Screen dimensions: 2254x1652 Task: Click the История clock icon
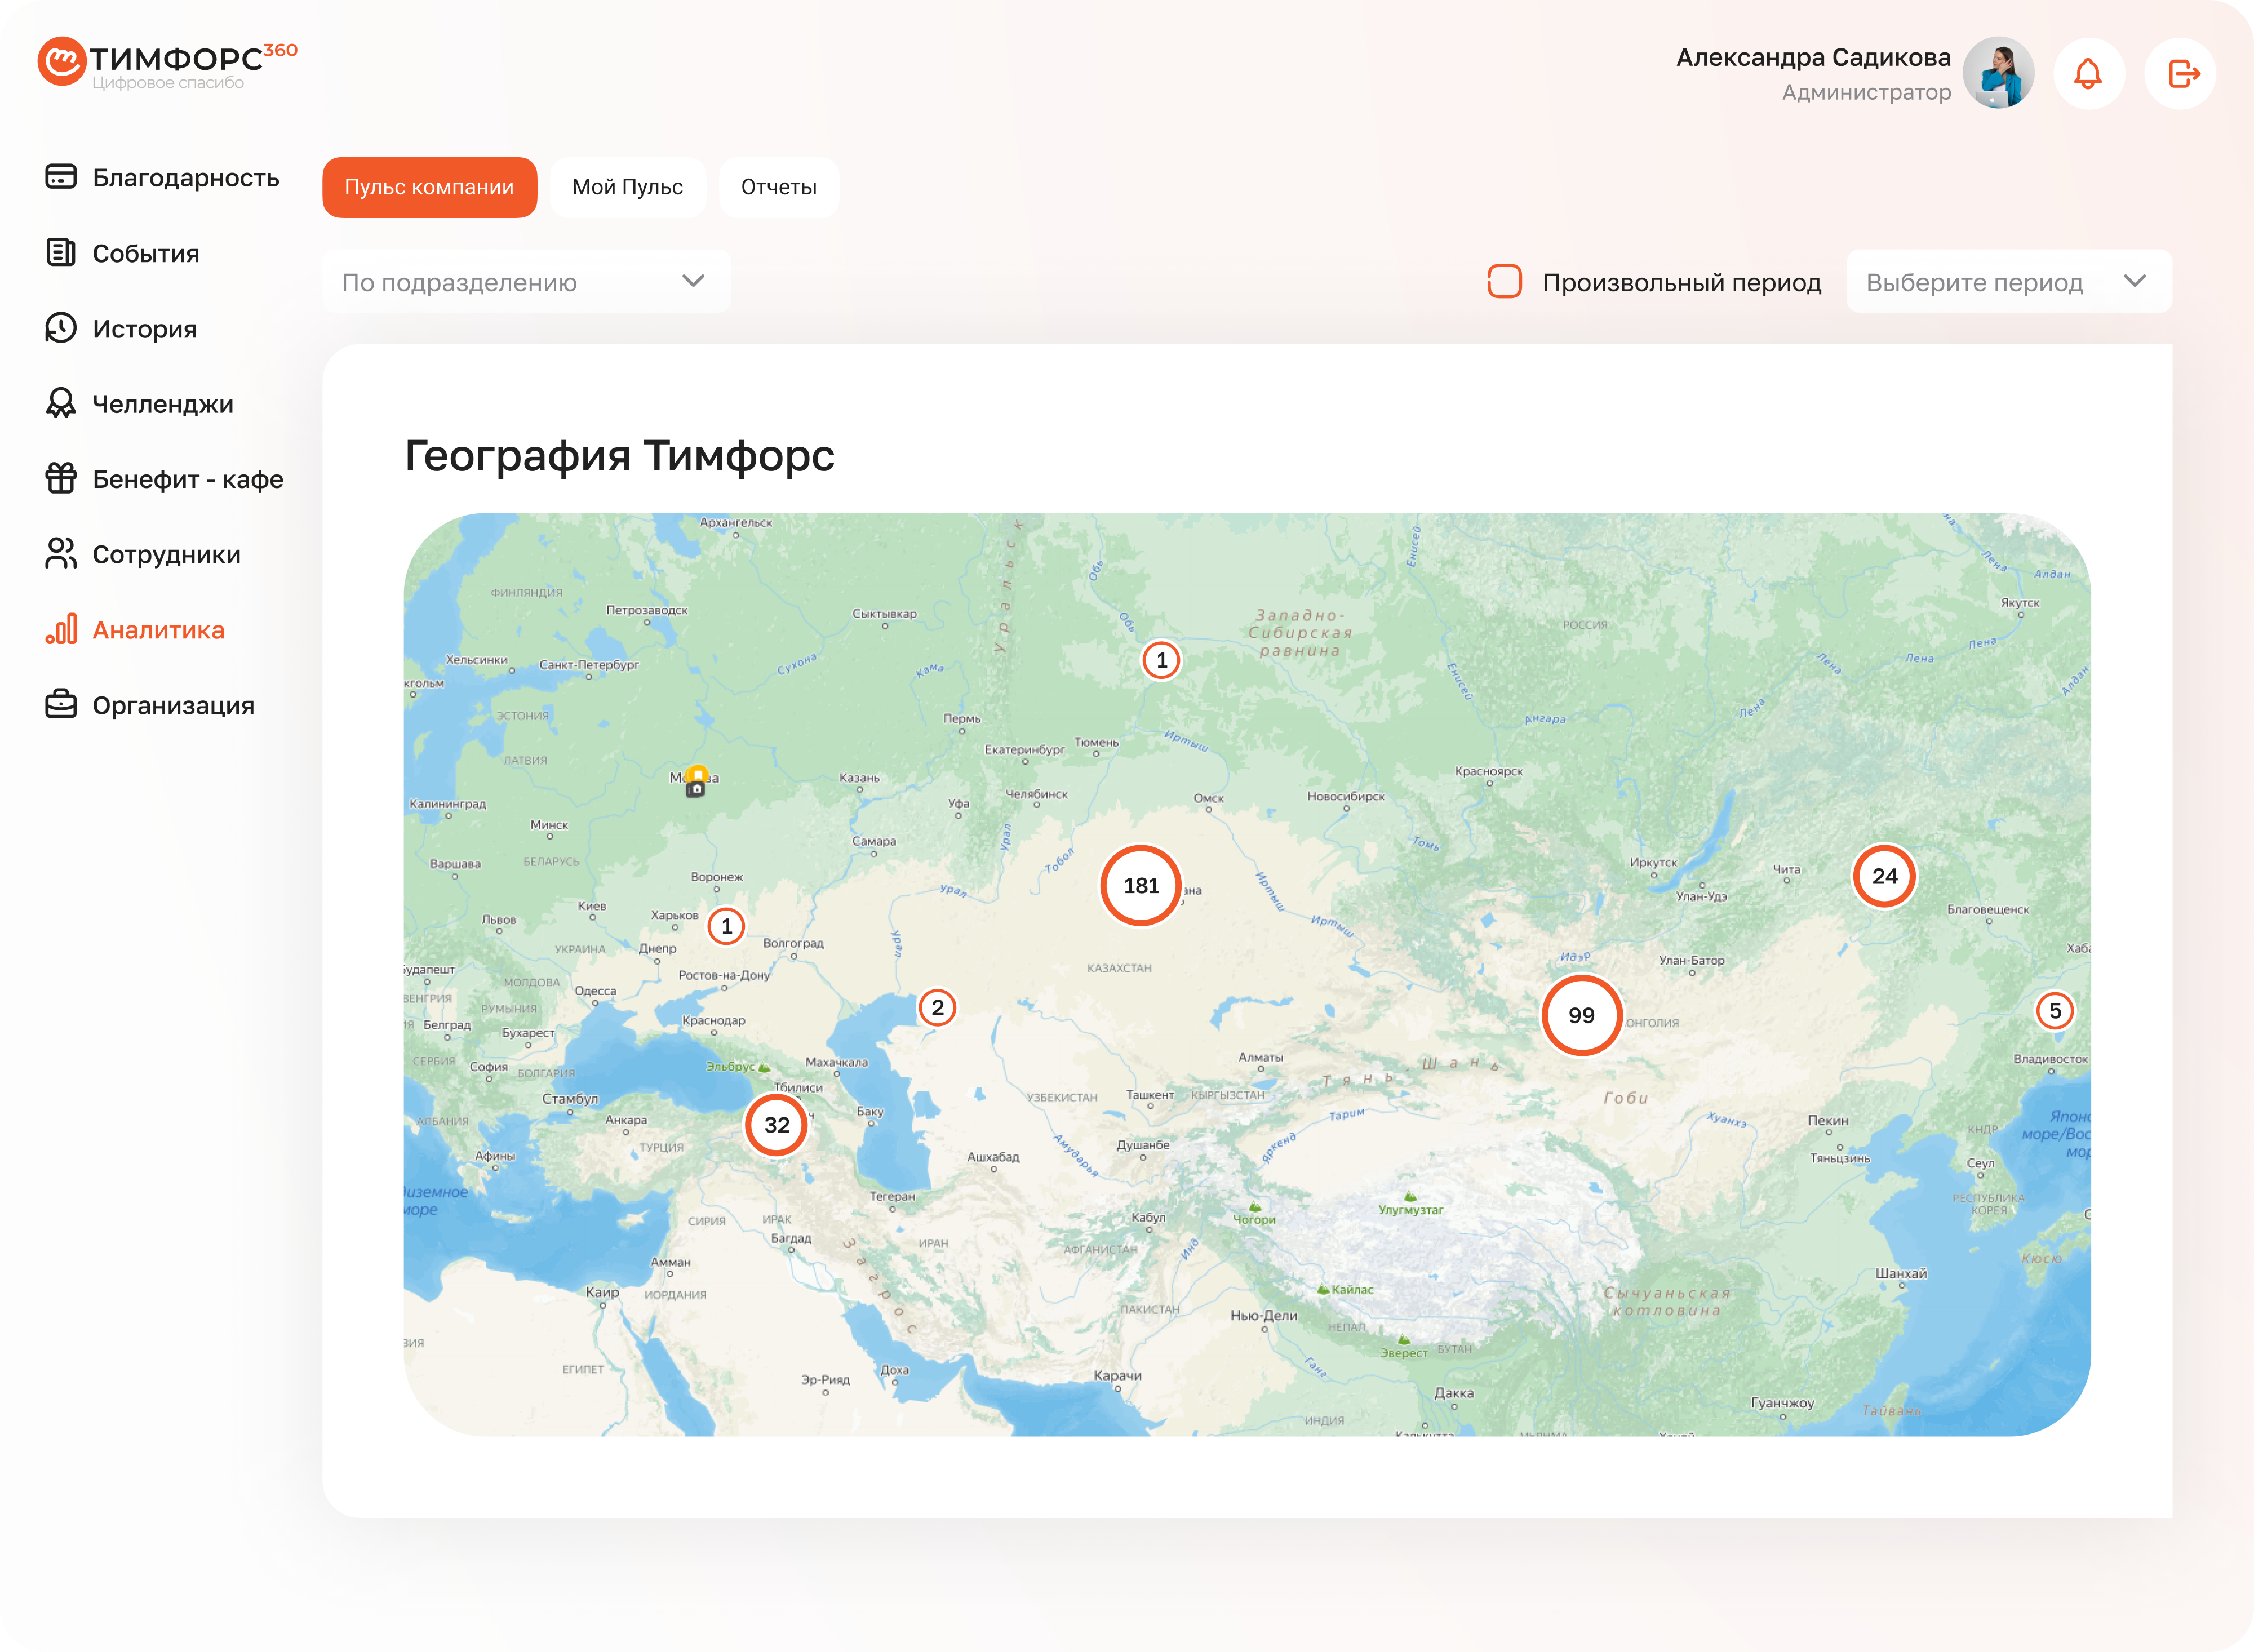61,328
